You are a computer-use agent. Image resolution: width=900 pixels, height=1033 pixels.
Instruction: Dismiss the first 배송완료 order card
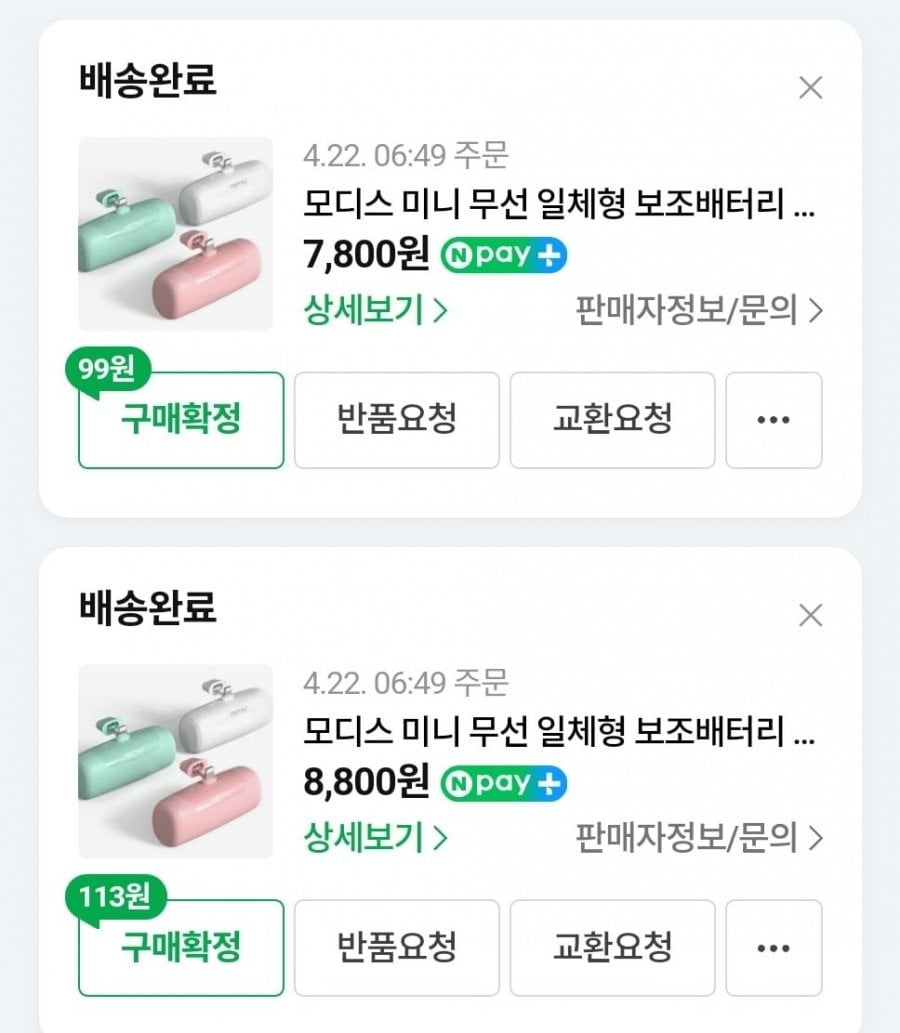point(810,88)
